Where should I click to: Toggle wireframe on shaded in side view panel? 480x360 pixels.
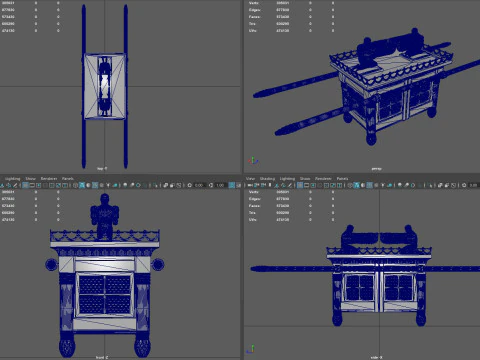click(369, 185)
